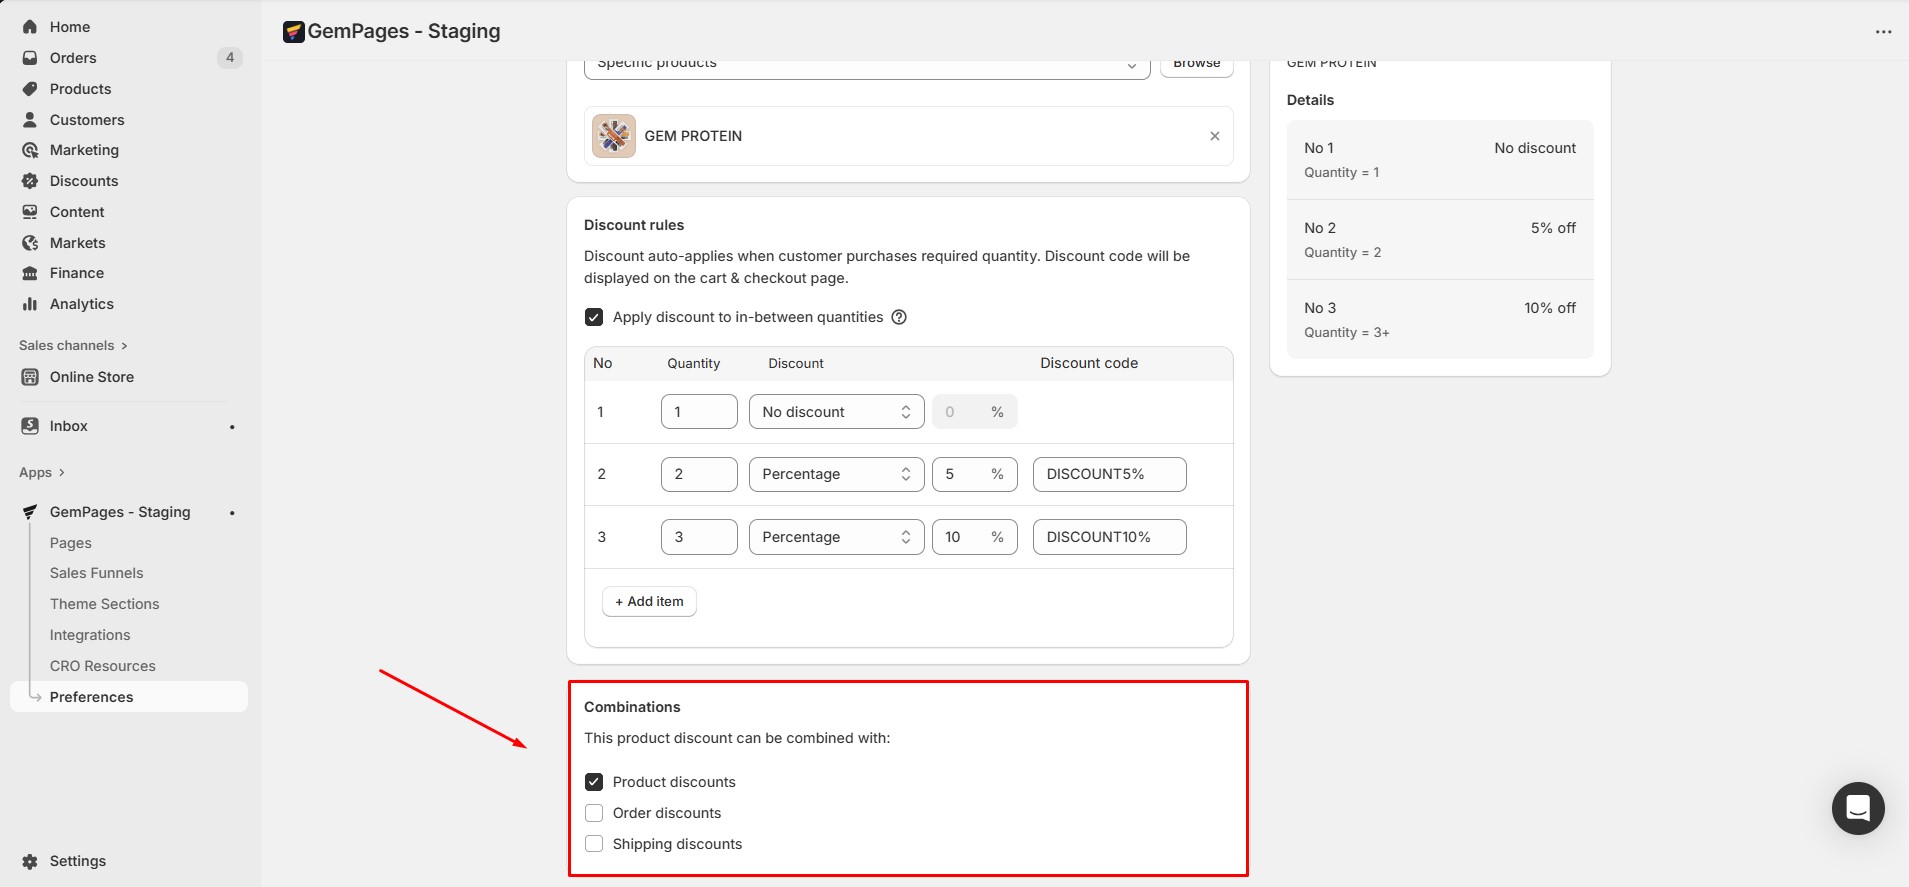Open the No discount type dropdown
The width and height of the screenshot is (1909, 887).
click(x=836, y=412)
